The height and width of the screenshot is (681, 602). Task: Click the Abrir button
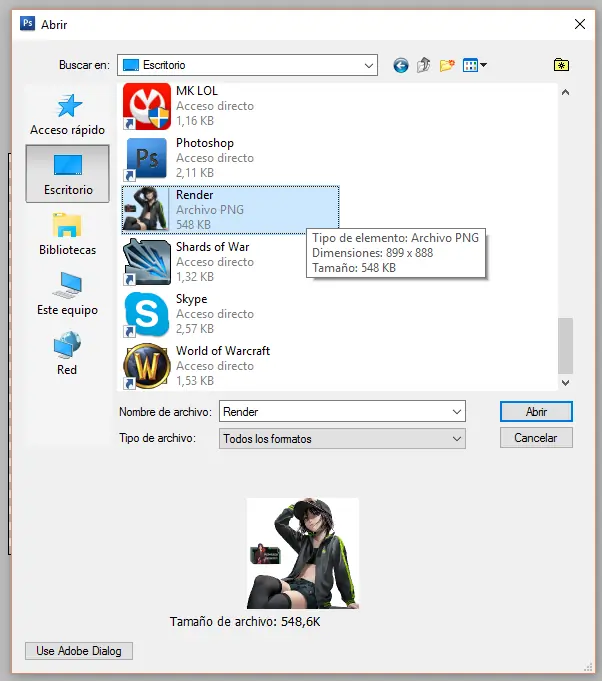pos(536,411)
